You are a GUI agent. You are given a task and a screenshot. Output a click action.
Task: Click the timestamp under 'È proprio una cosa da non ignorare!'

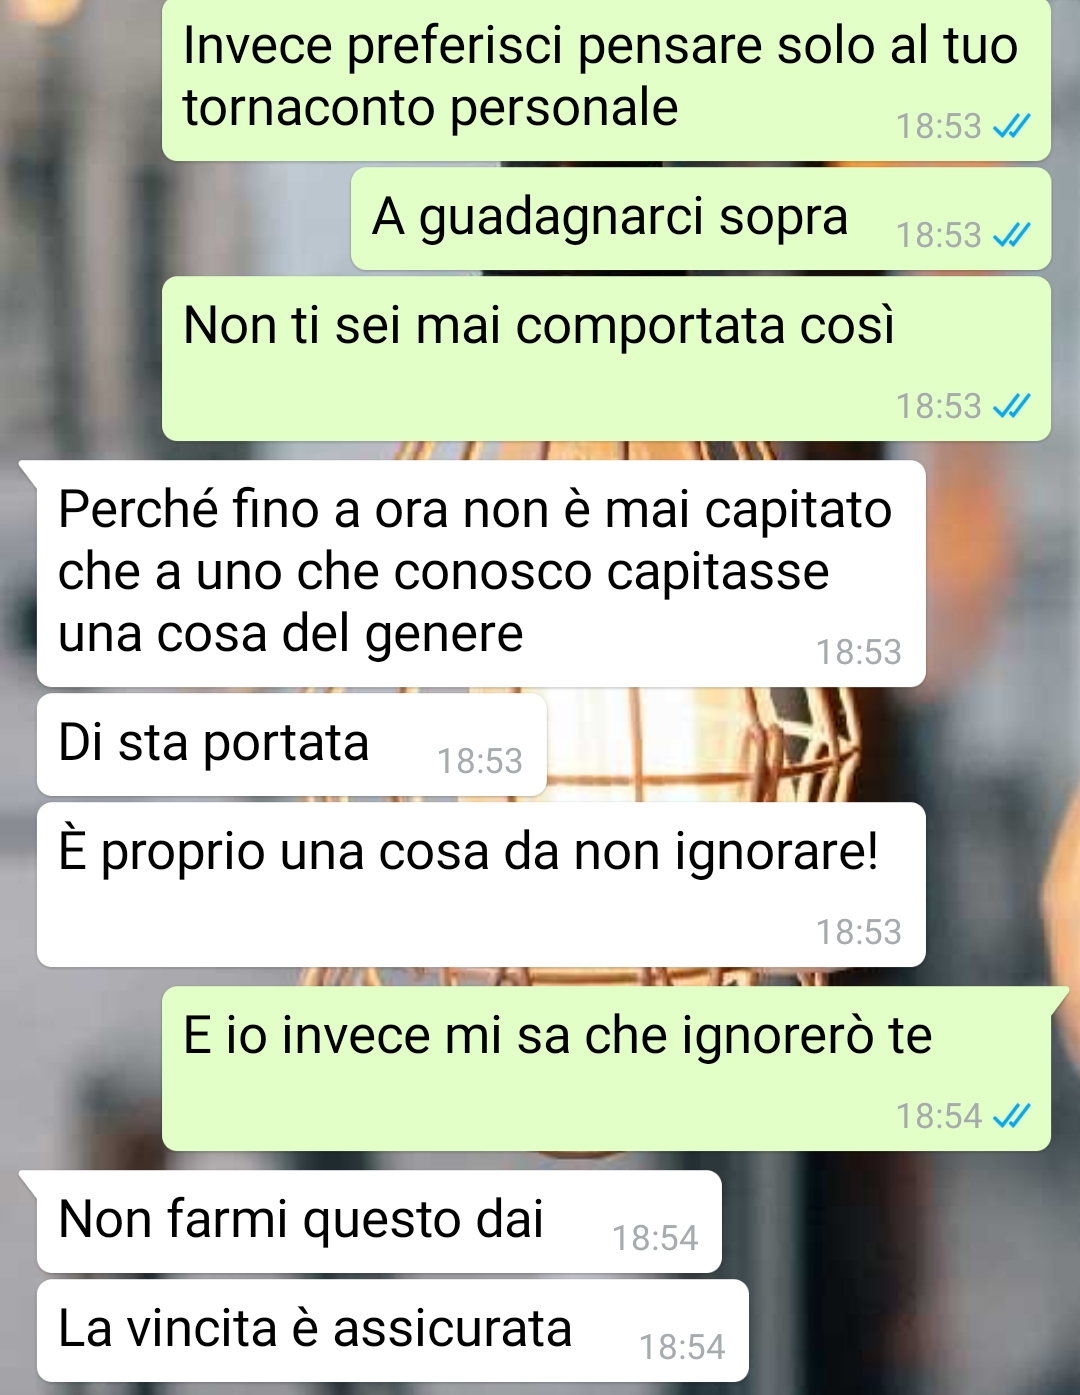coord(859,933)
